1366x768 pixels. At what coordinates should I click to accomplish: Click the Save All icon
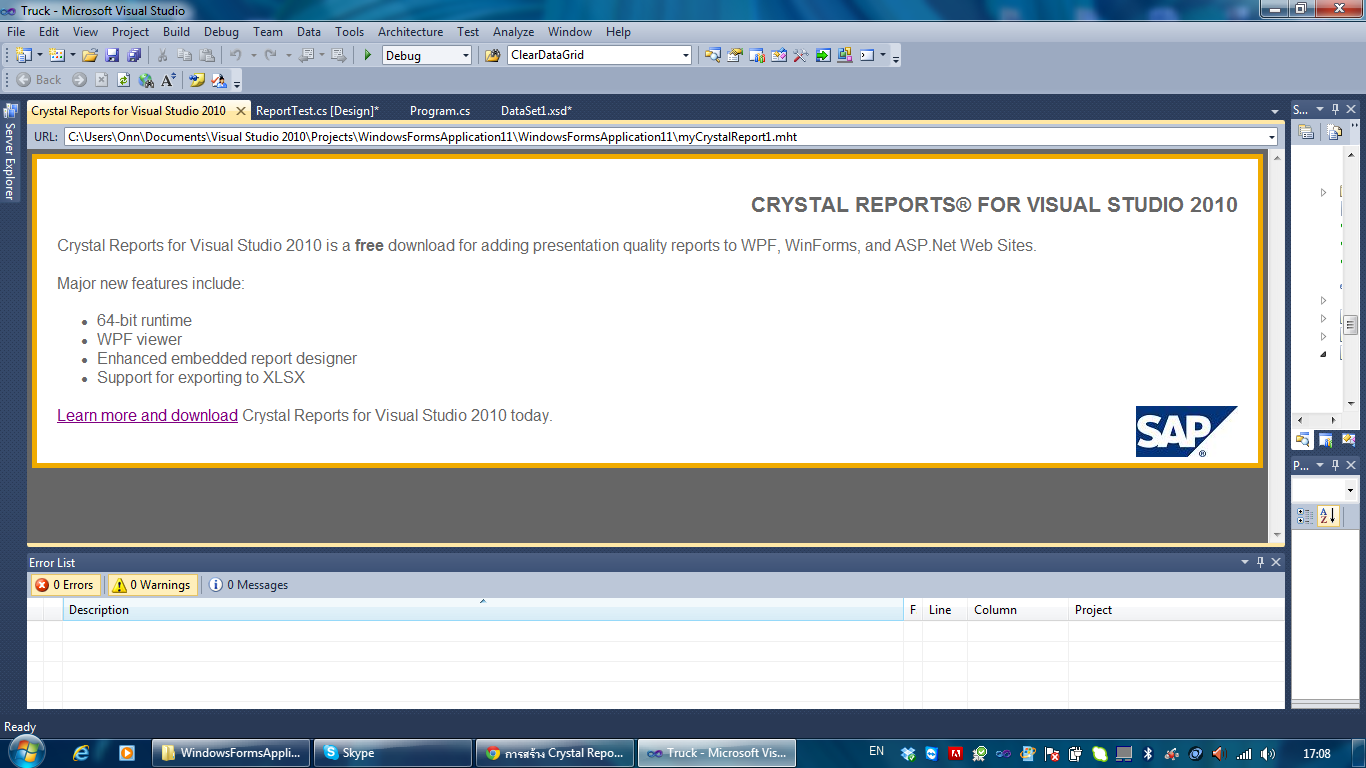(133, 56)
